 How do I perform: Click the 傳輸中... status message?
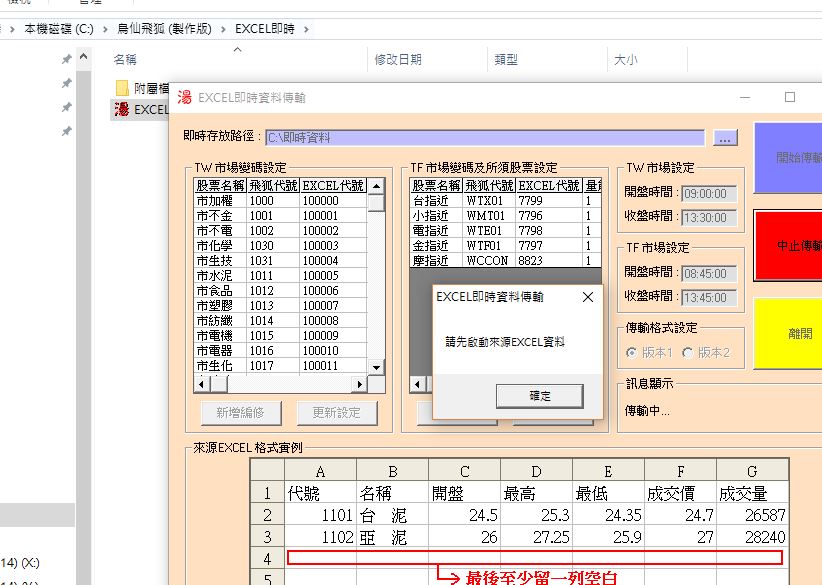647,411
